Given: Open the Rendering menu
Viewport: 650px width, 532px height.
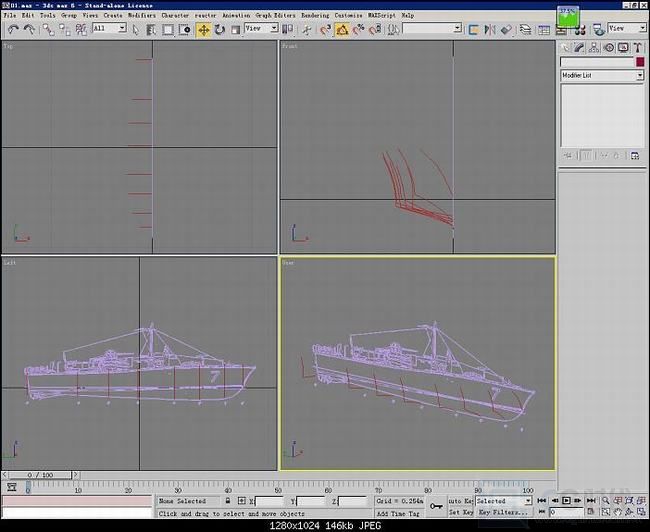Looking at the screenshot, I should click(x=315, y=15).
